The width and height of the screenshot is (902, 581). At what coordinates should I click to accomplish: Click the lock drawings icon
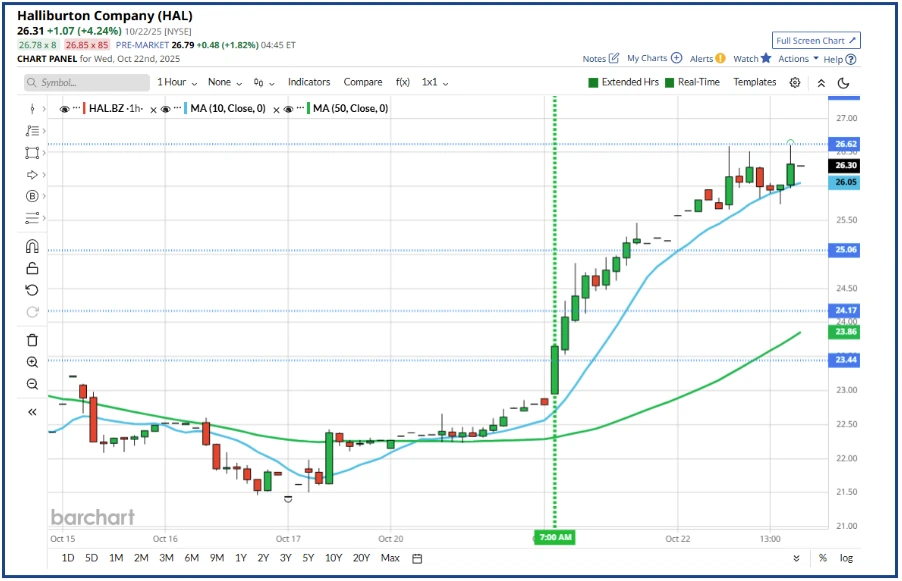click(x=32, y=268)
